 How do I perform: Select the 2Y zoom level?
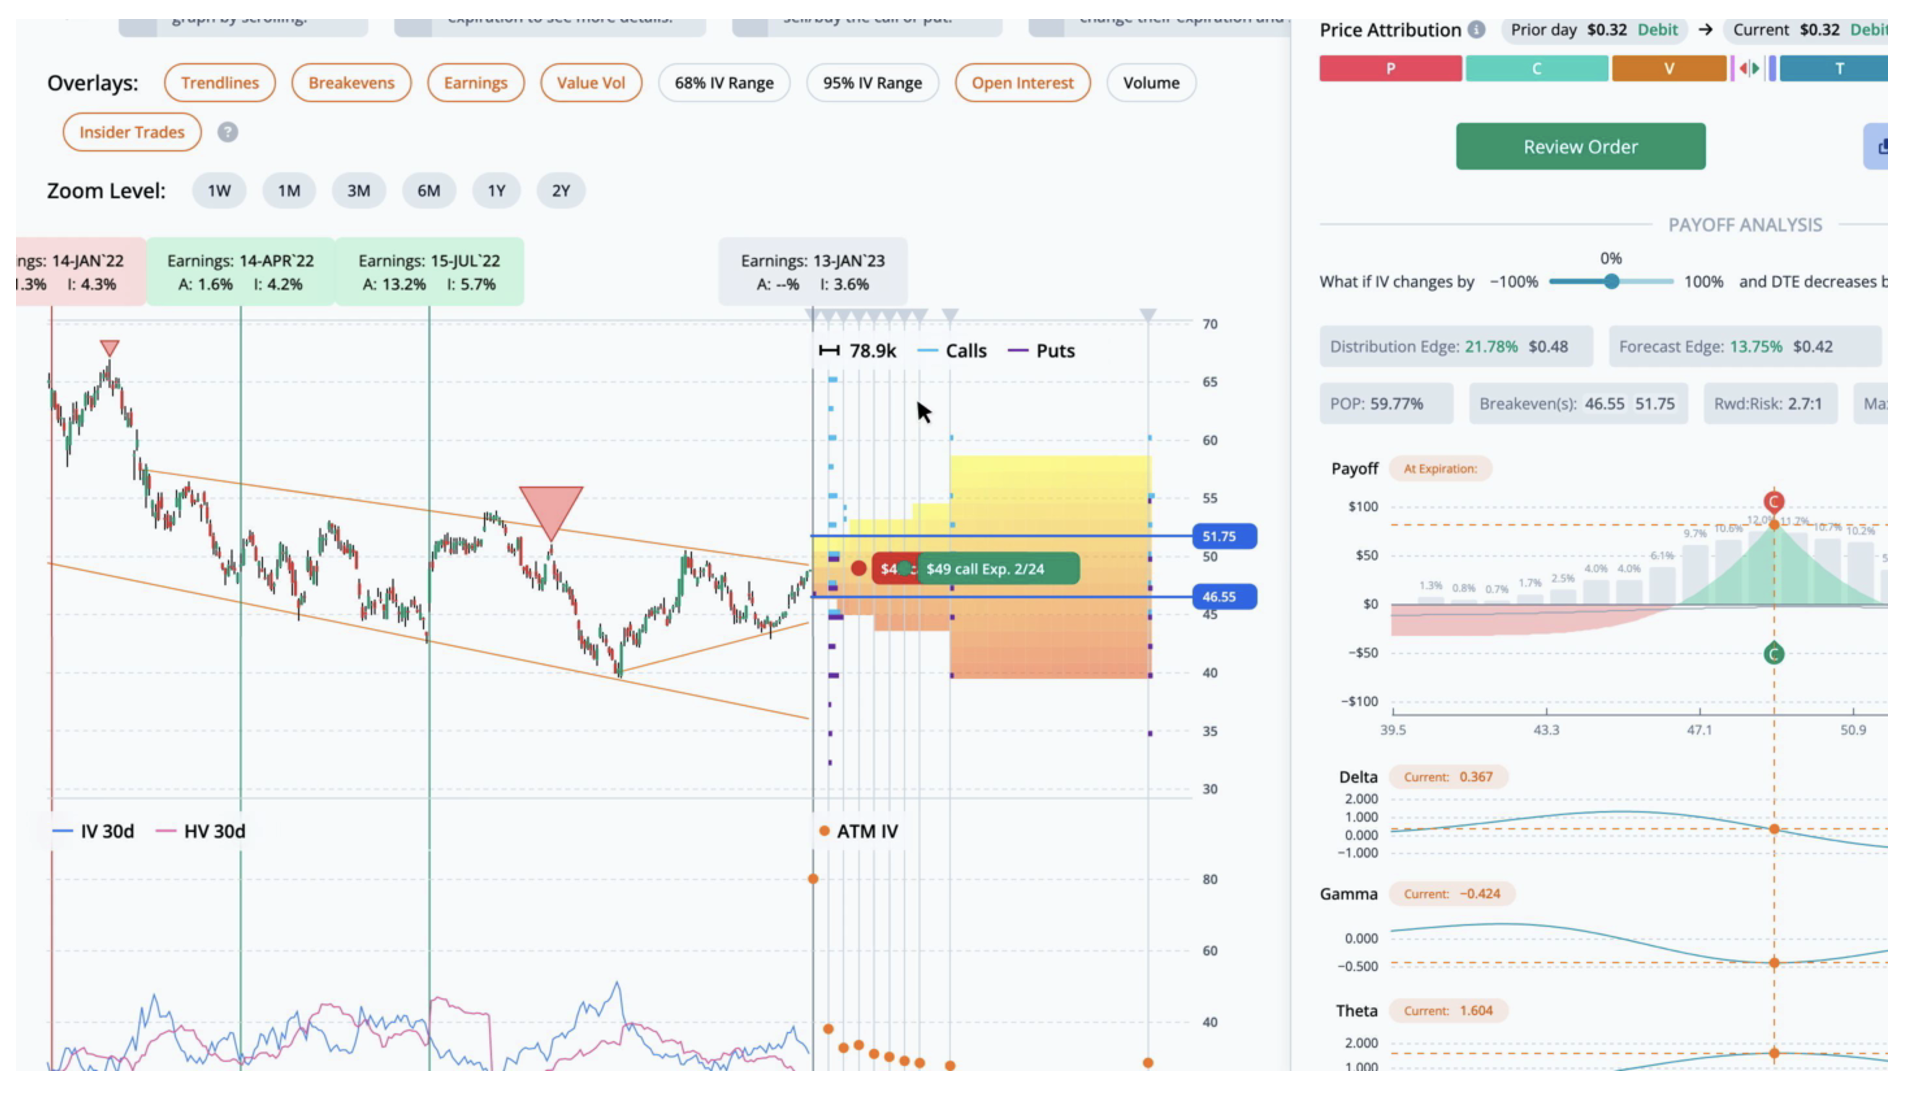click(560, 190)
